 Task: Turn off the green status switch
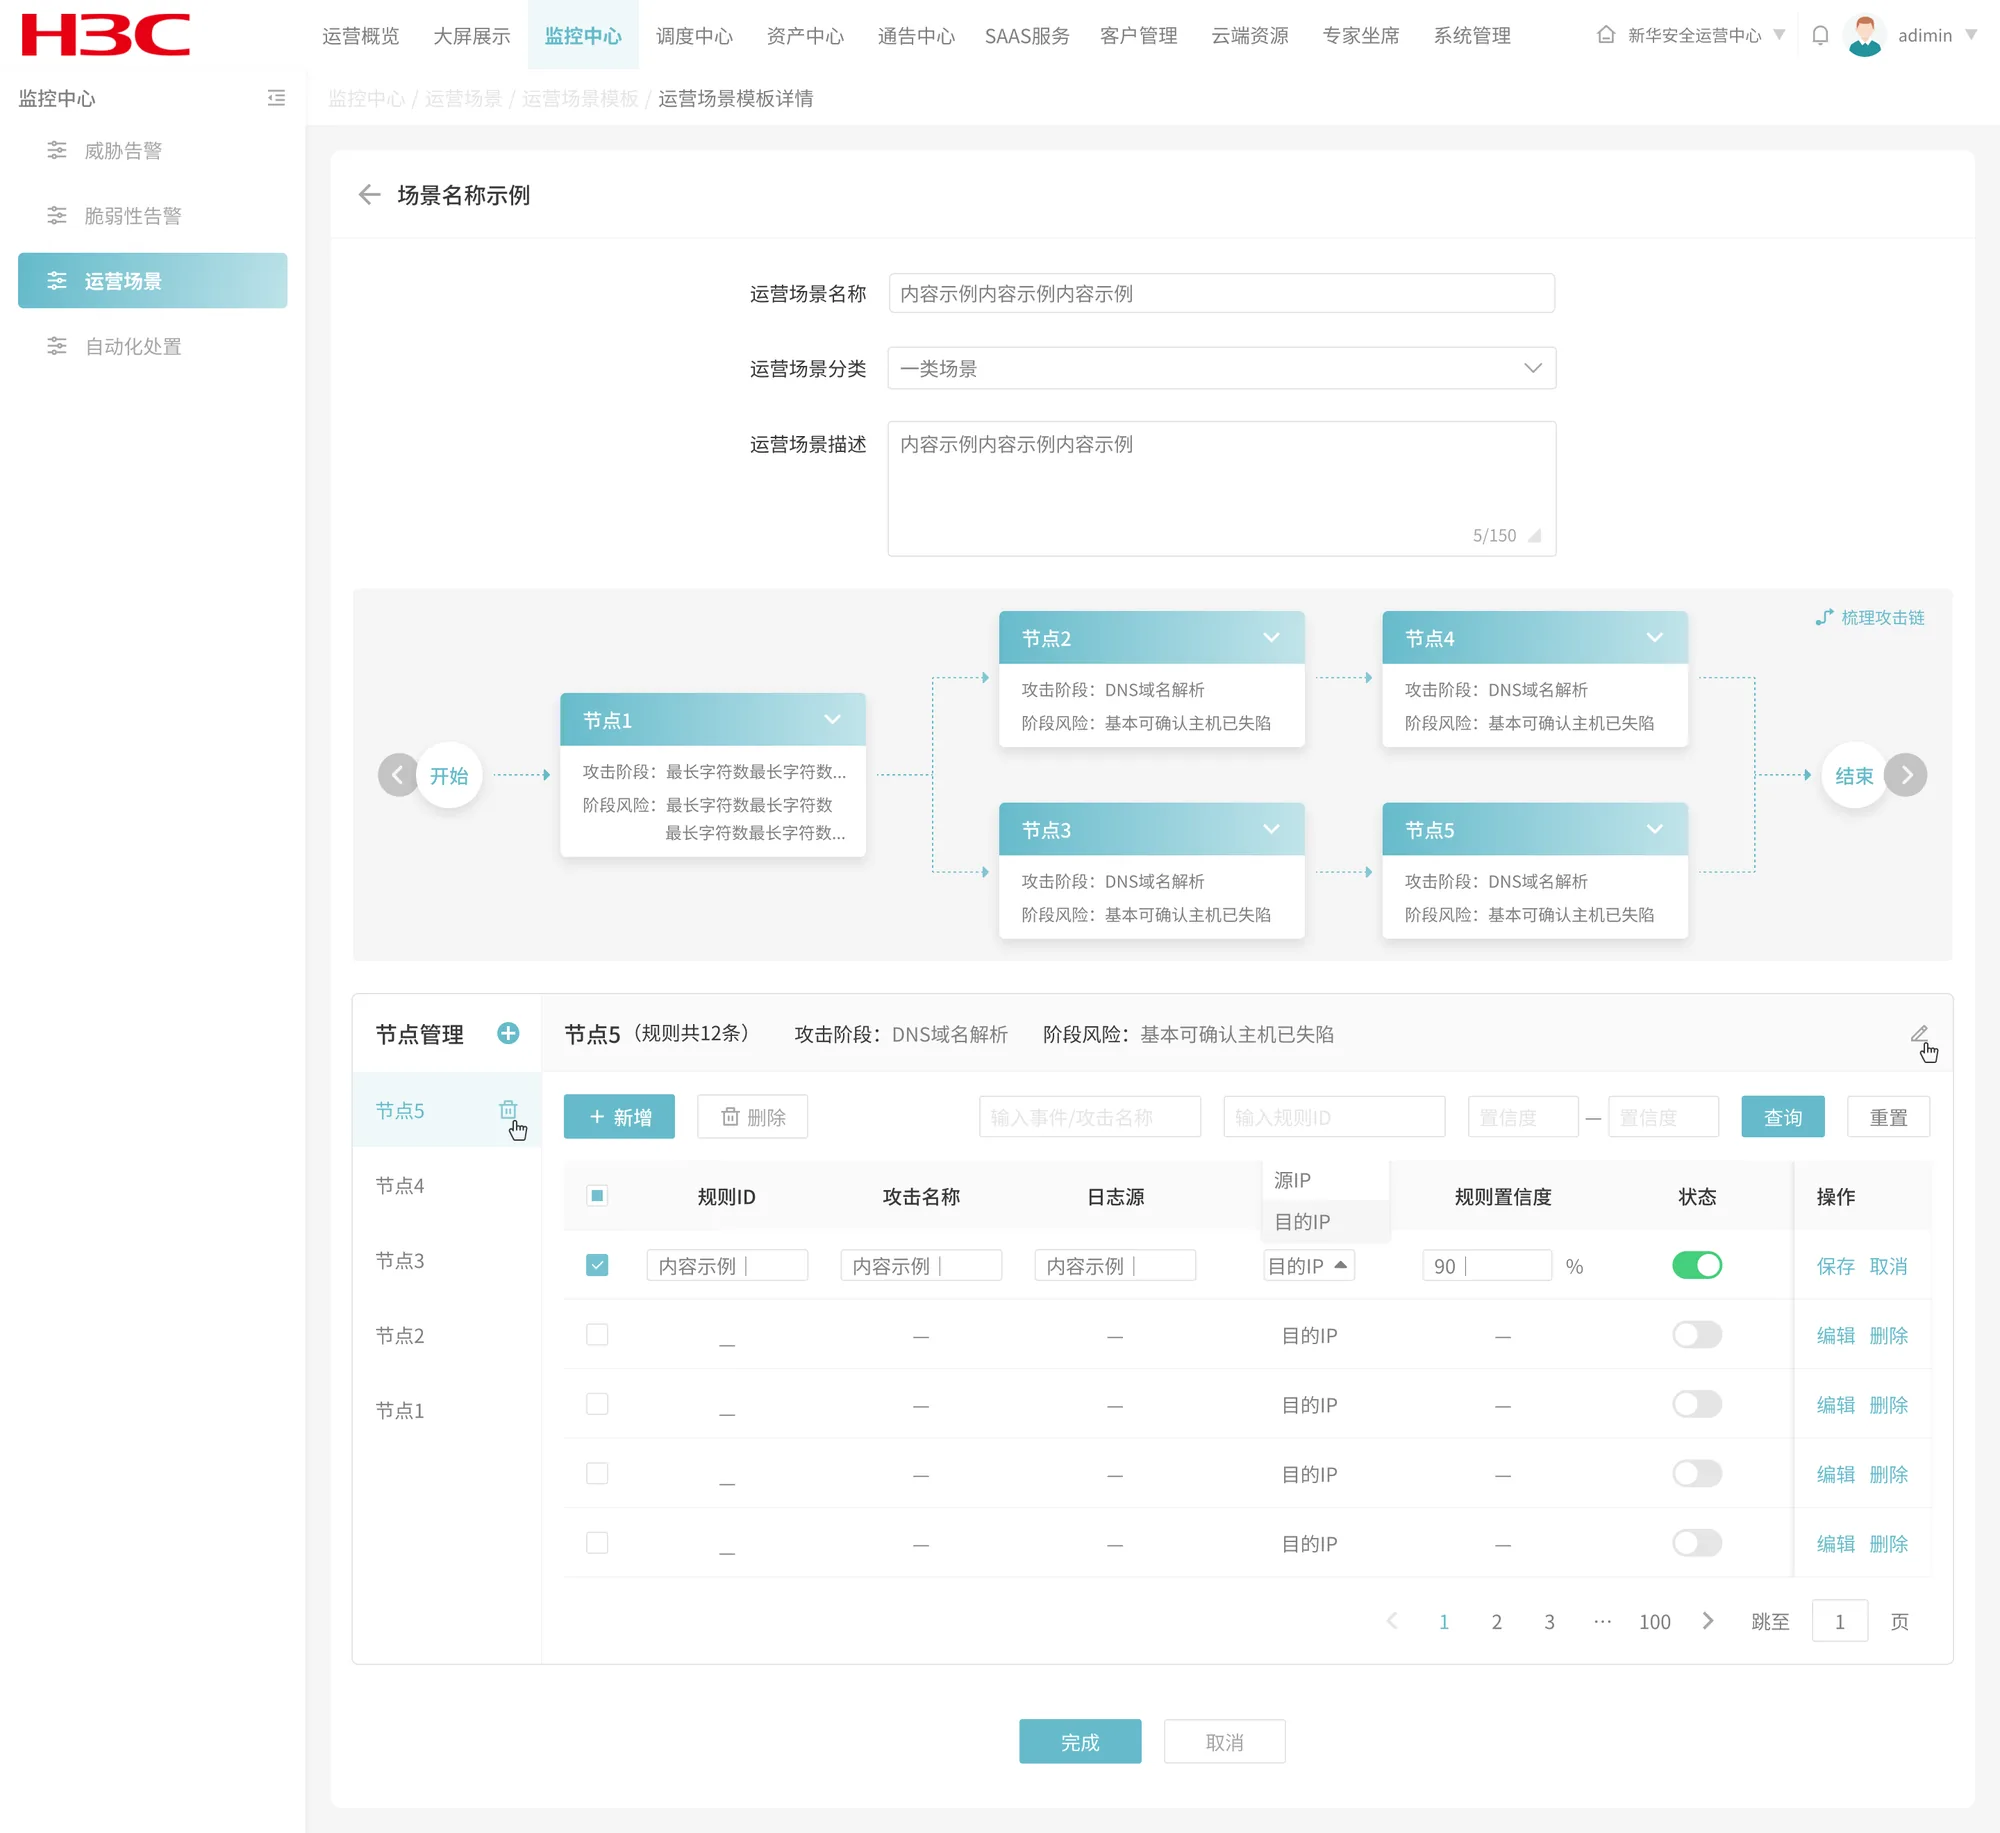pos(1697,1265)
